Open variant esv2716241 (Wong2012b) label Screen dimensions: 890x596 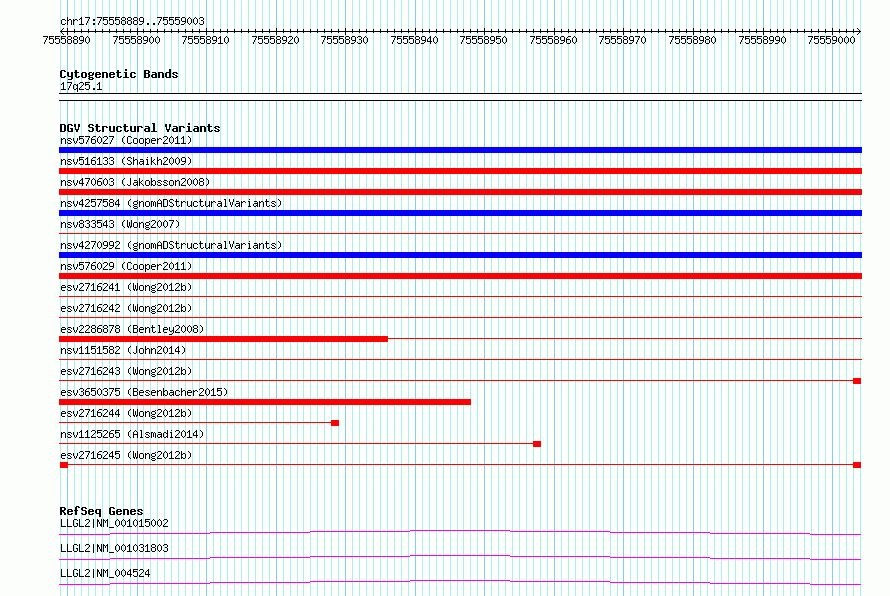coord(126,287)
